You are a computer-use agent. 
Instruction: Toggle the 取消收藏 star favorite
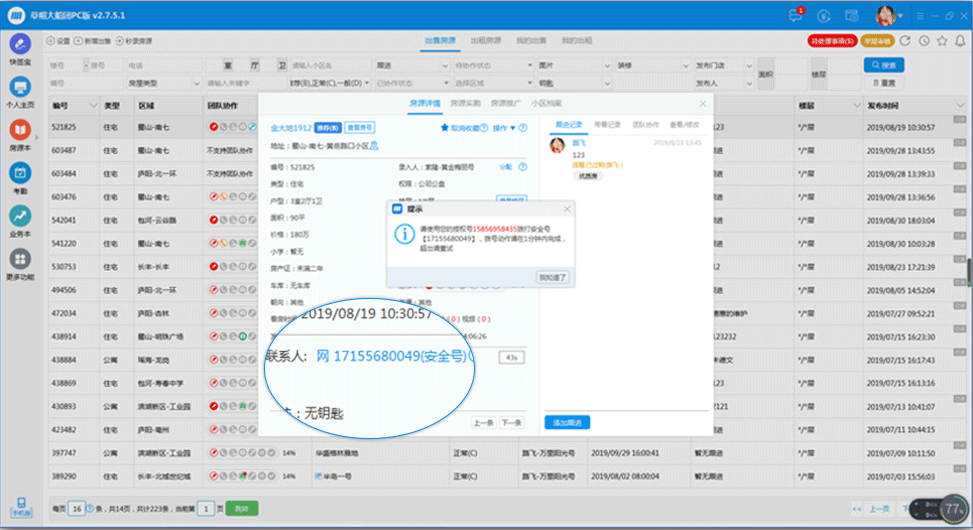coord(462,128)
